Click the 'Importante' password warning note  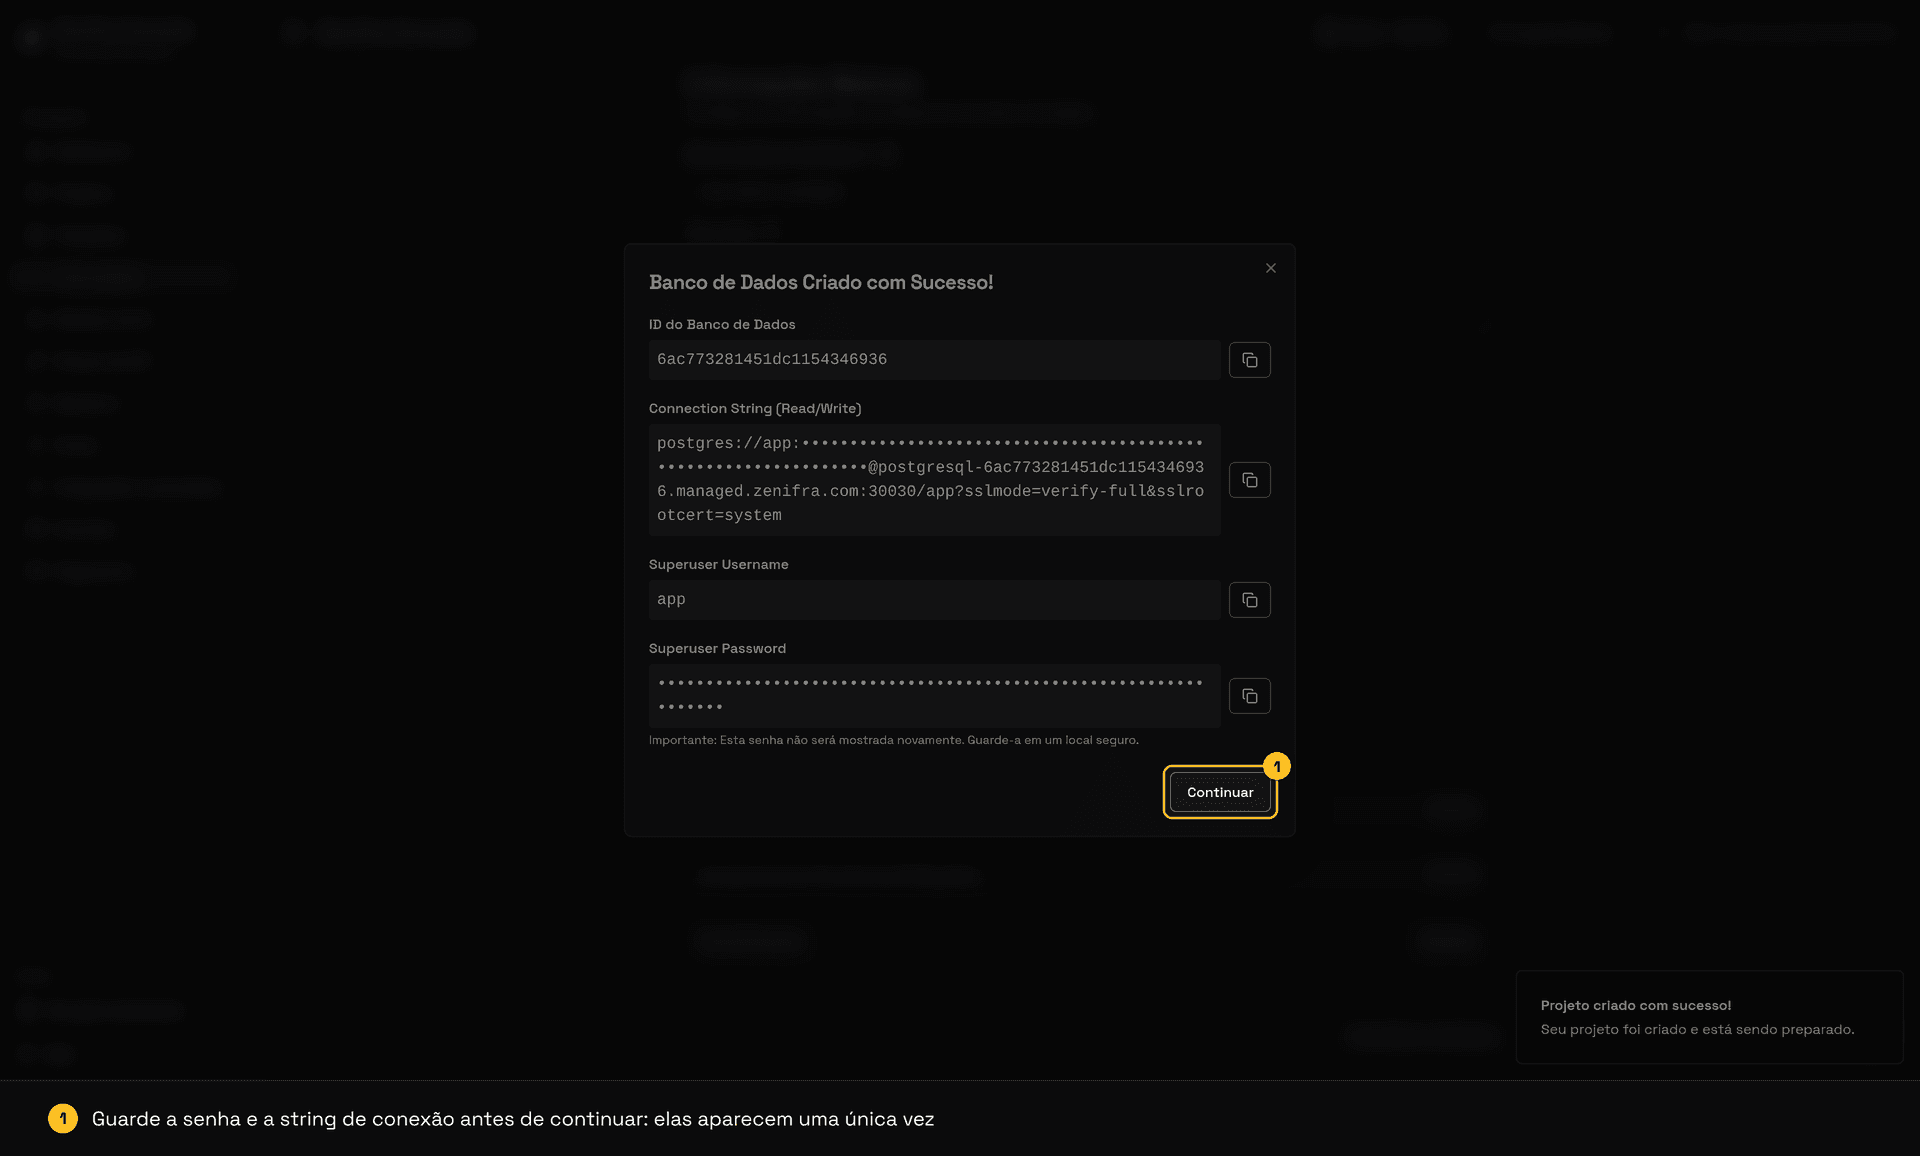point(894,740)
